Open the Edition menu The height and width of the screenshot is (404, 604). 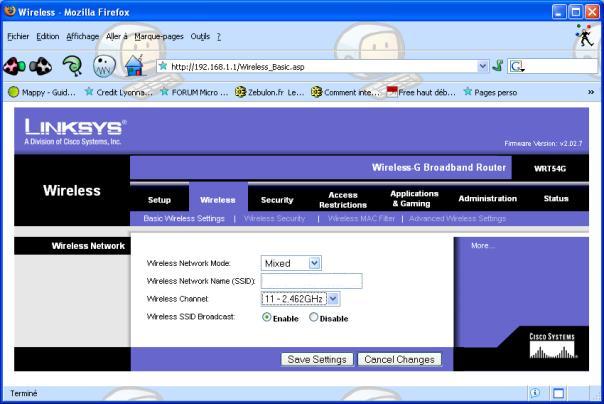48,36
